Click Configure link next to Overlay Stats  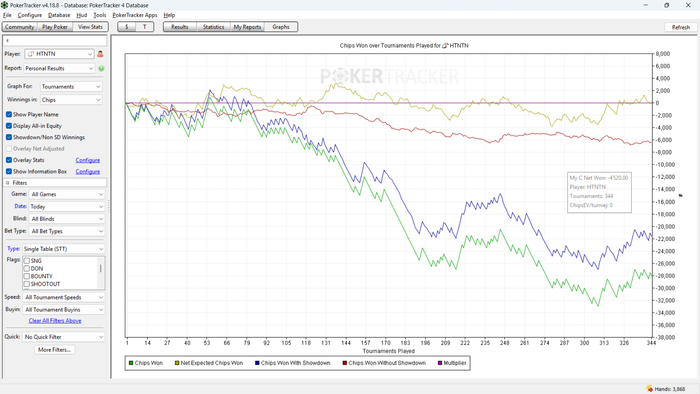pos(88,160)
